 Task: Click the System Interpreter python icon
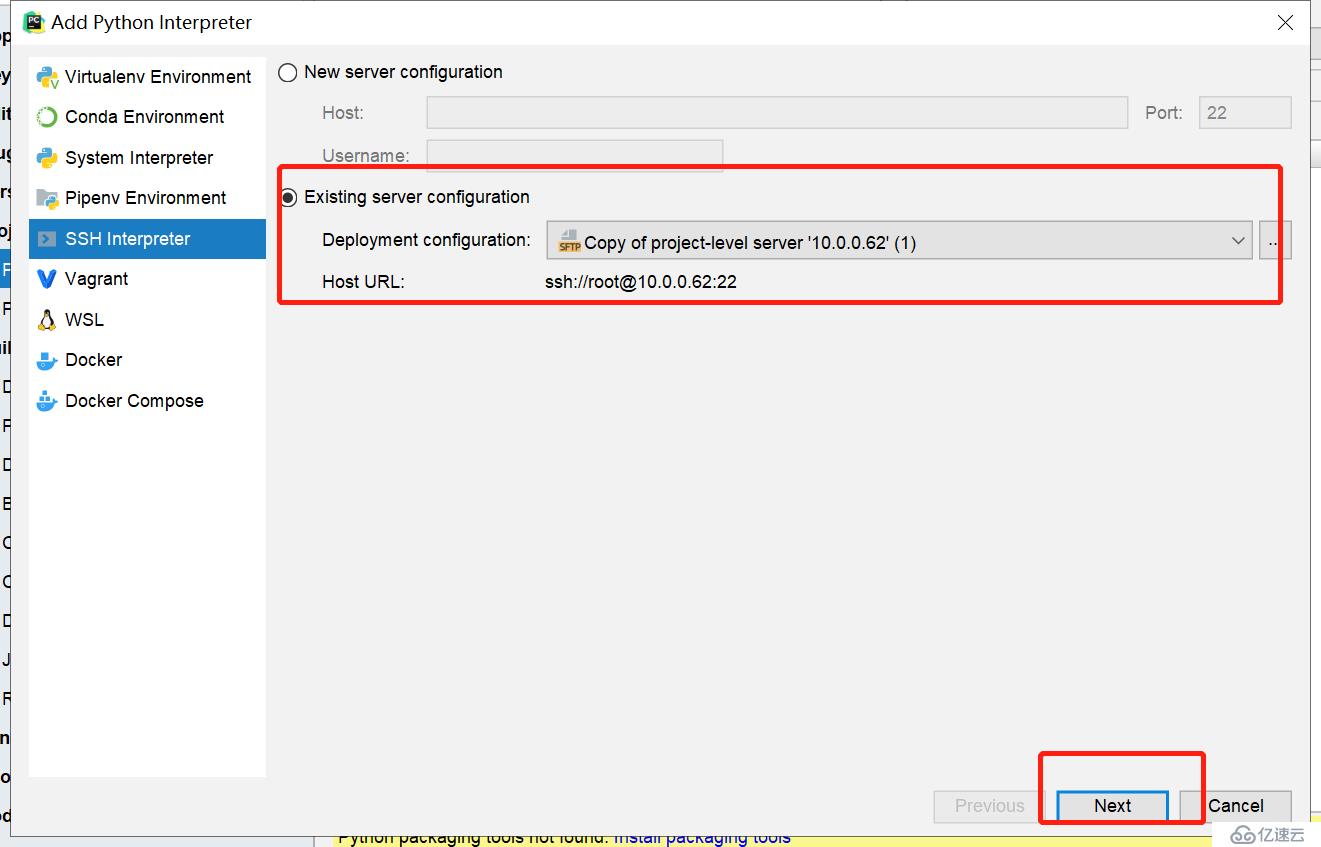[47, 158]
